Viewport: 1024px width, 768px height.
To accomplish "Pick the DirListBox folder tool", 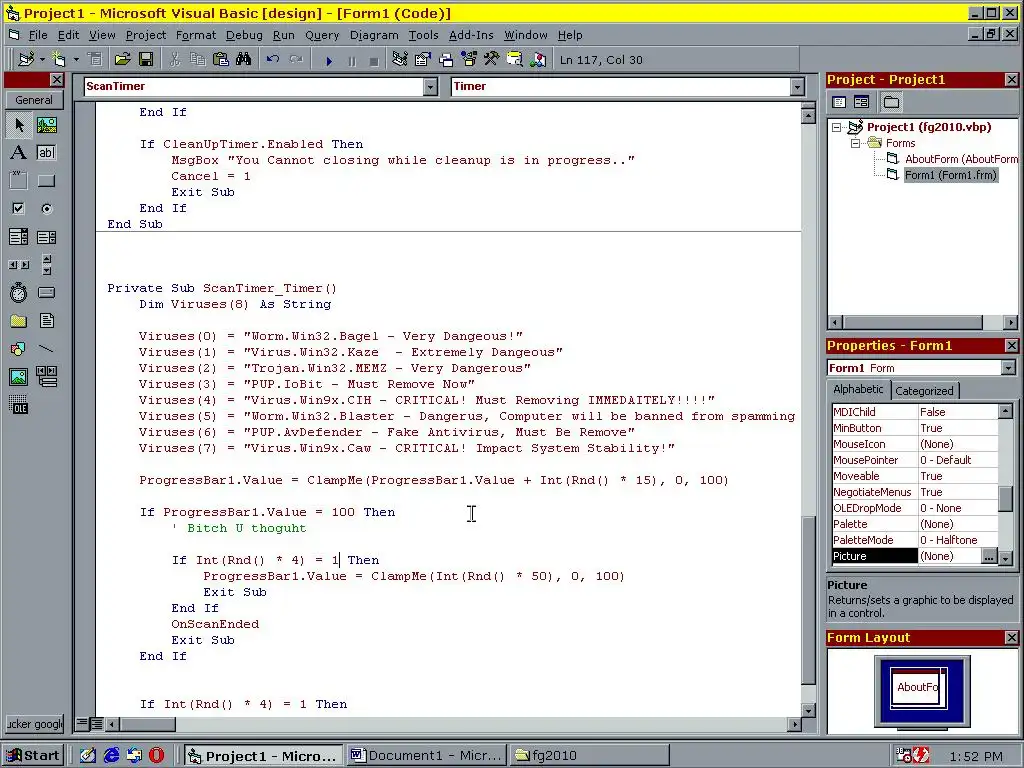I will pos(18,321).
